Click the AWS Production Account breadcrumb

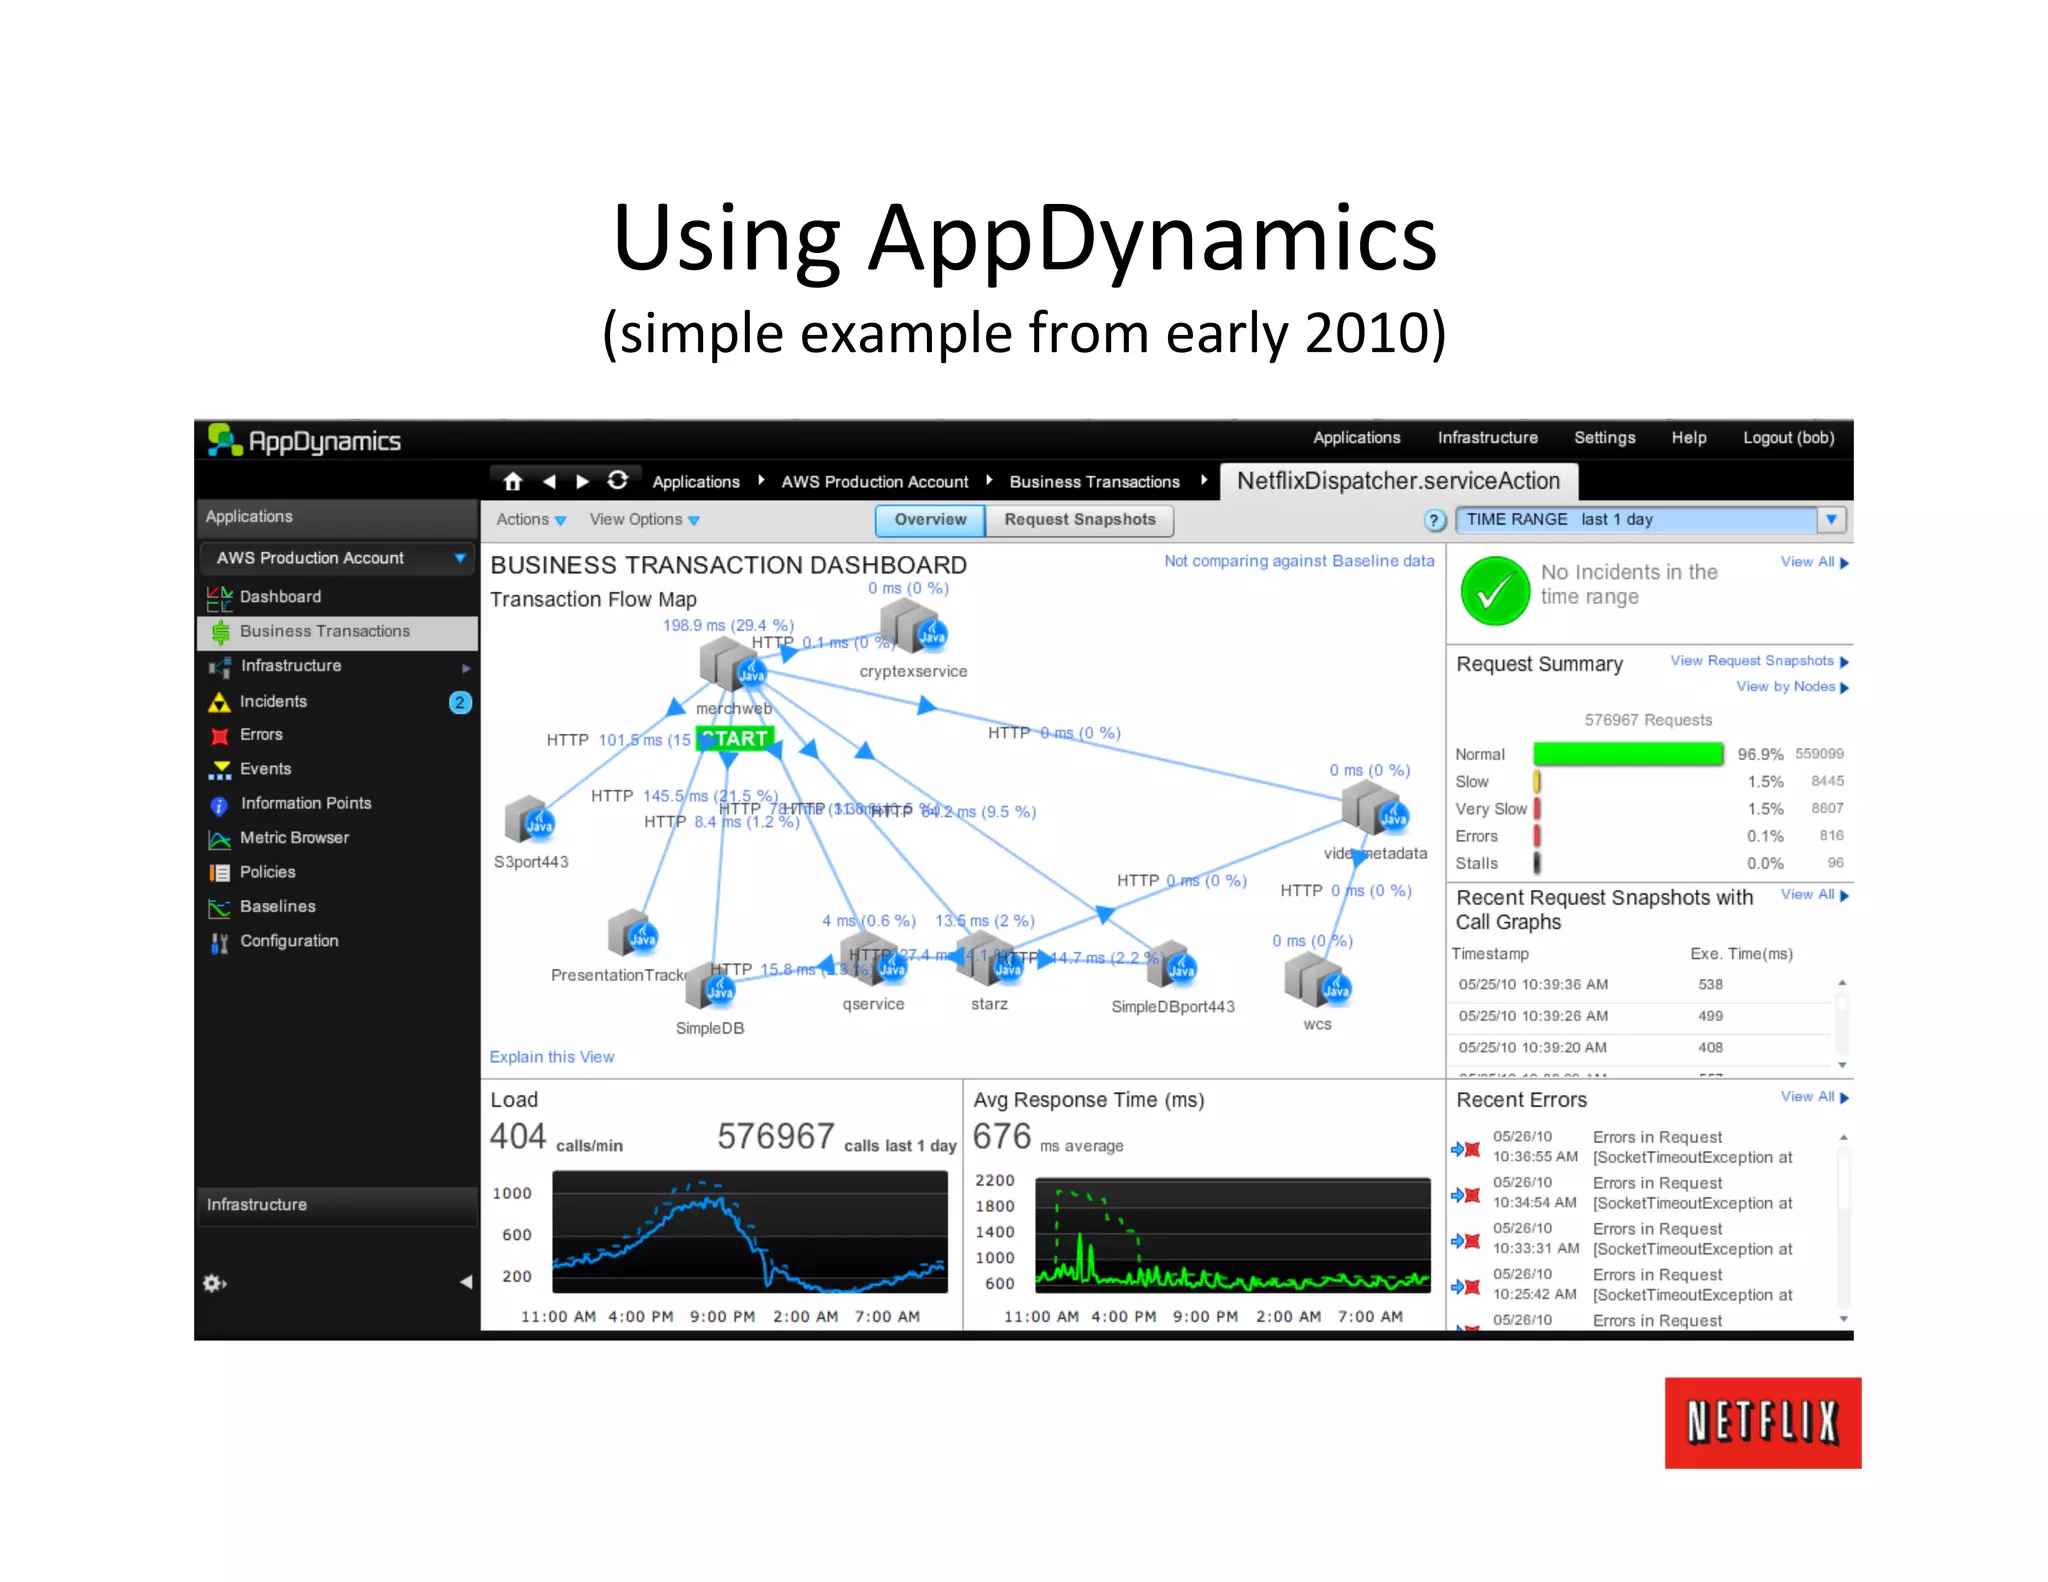tap(875, 482)
